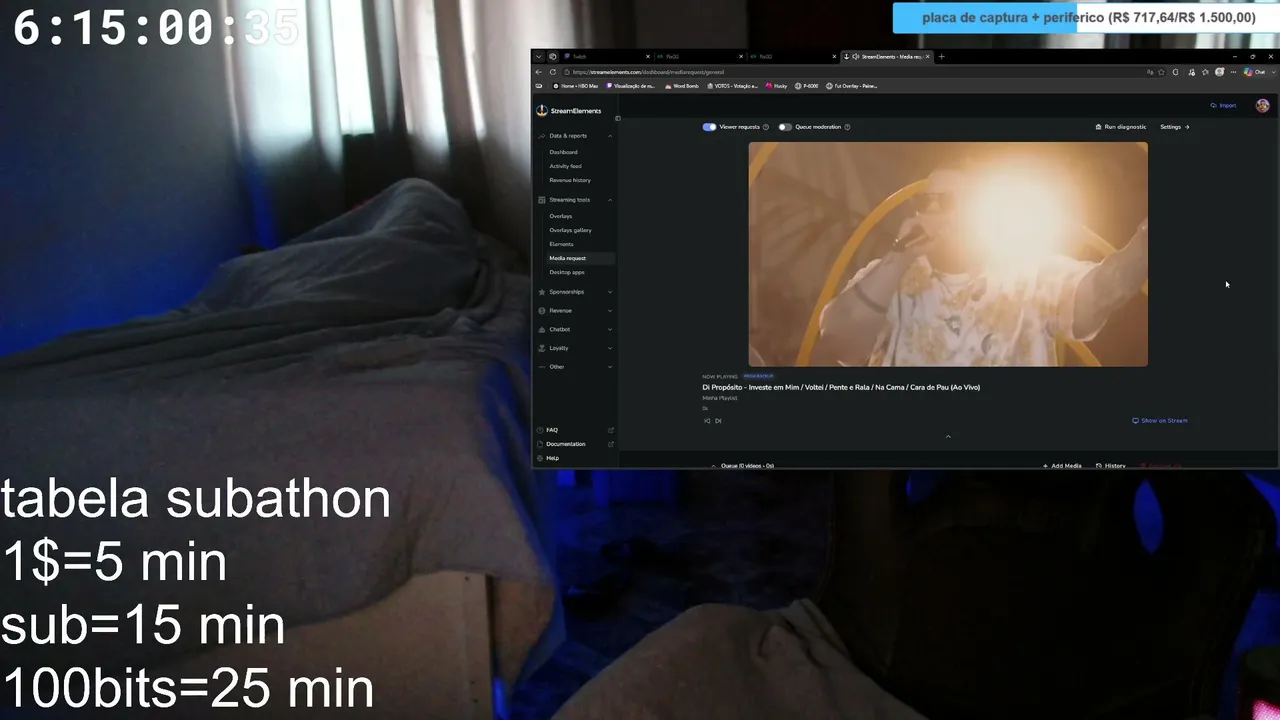Skip to the previous media track
The image size is (1280, 720).
707,421
